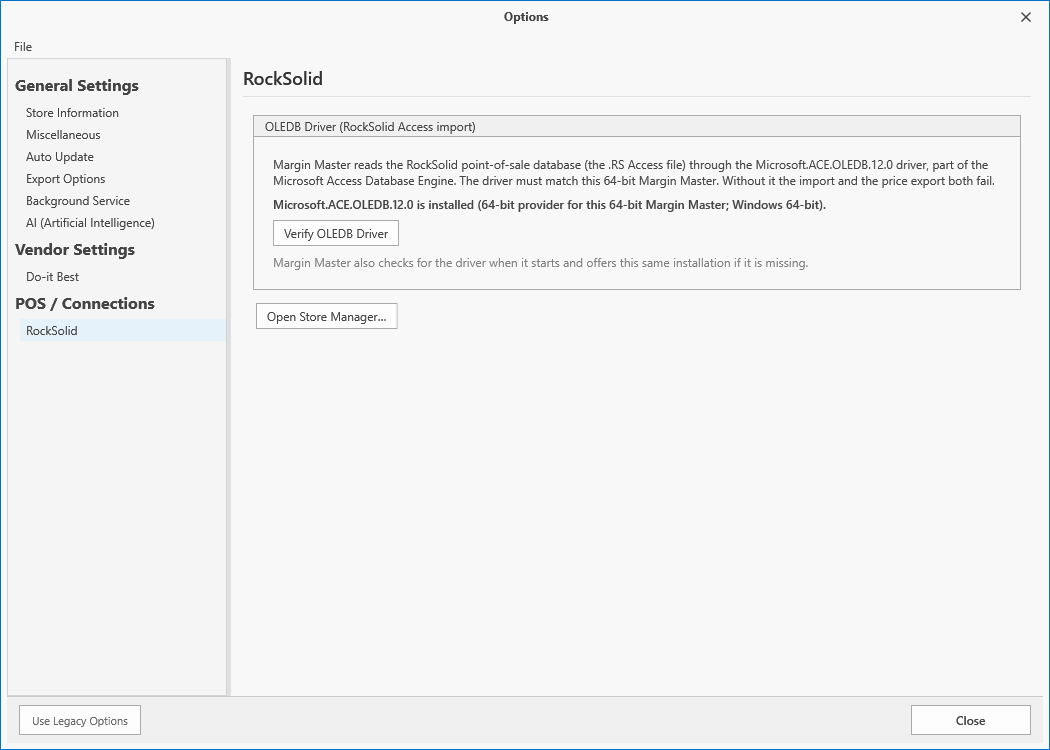Screen dimensions: 1050x750
Task: Click the bold driver installed status text
Action: click(x=549, y=205)
